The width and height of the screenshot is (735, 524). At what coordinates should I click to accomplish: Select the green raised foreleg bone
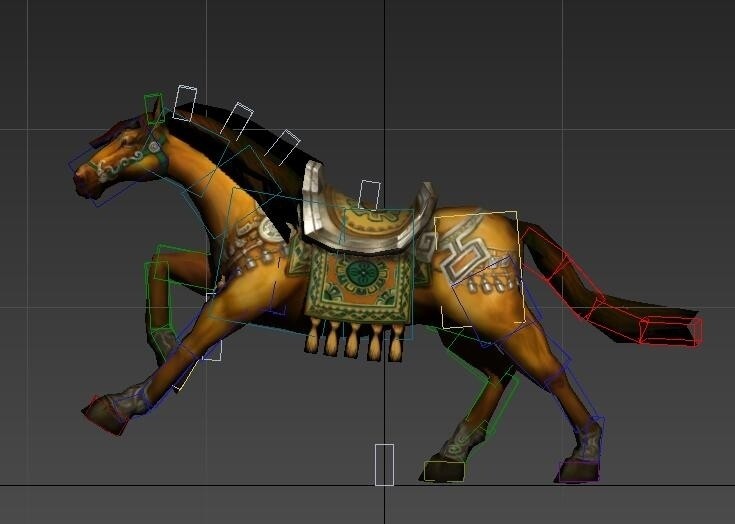tap(158, 295)
